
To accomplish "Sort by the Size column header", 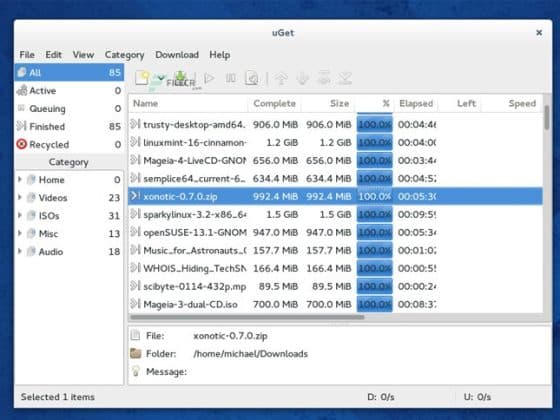I will point(328,103).
